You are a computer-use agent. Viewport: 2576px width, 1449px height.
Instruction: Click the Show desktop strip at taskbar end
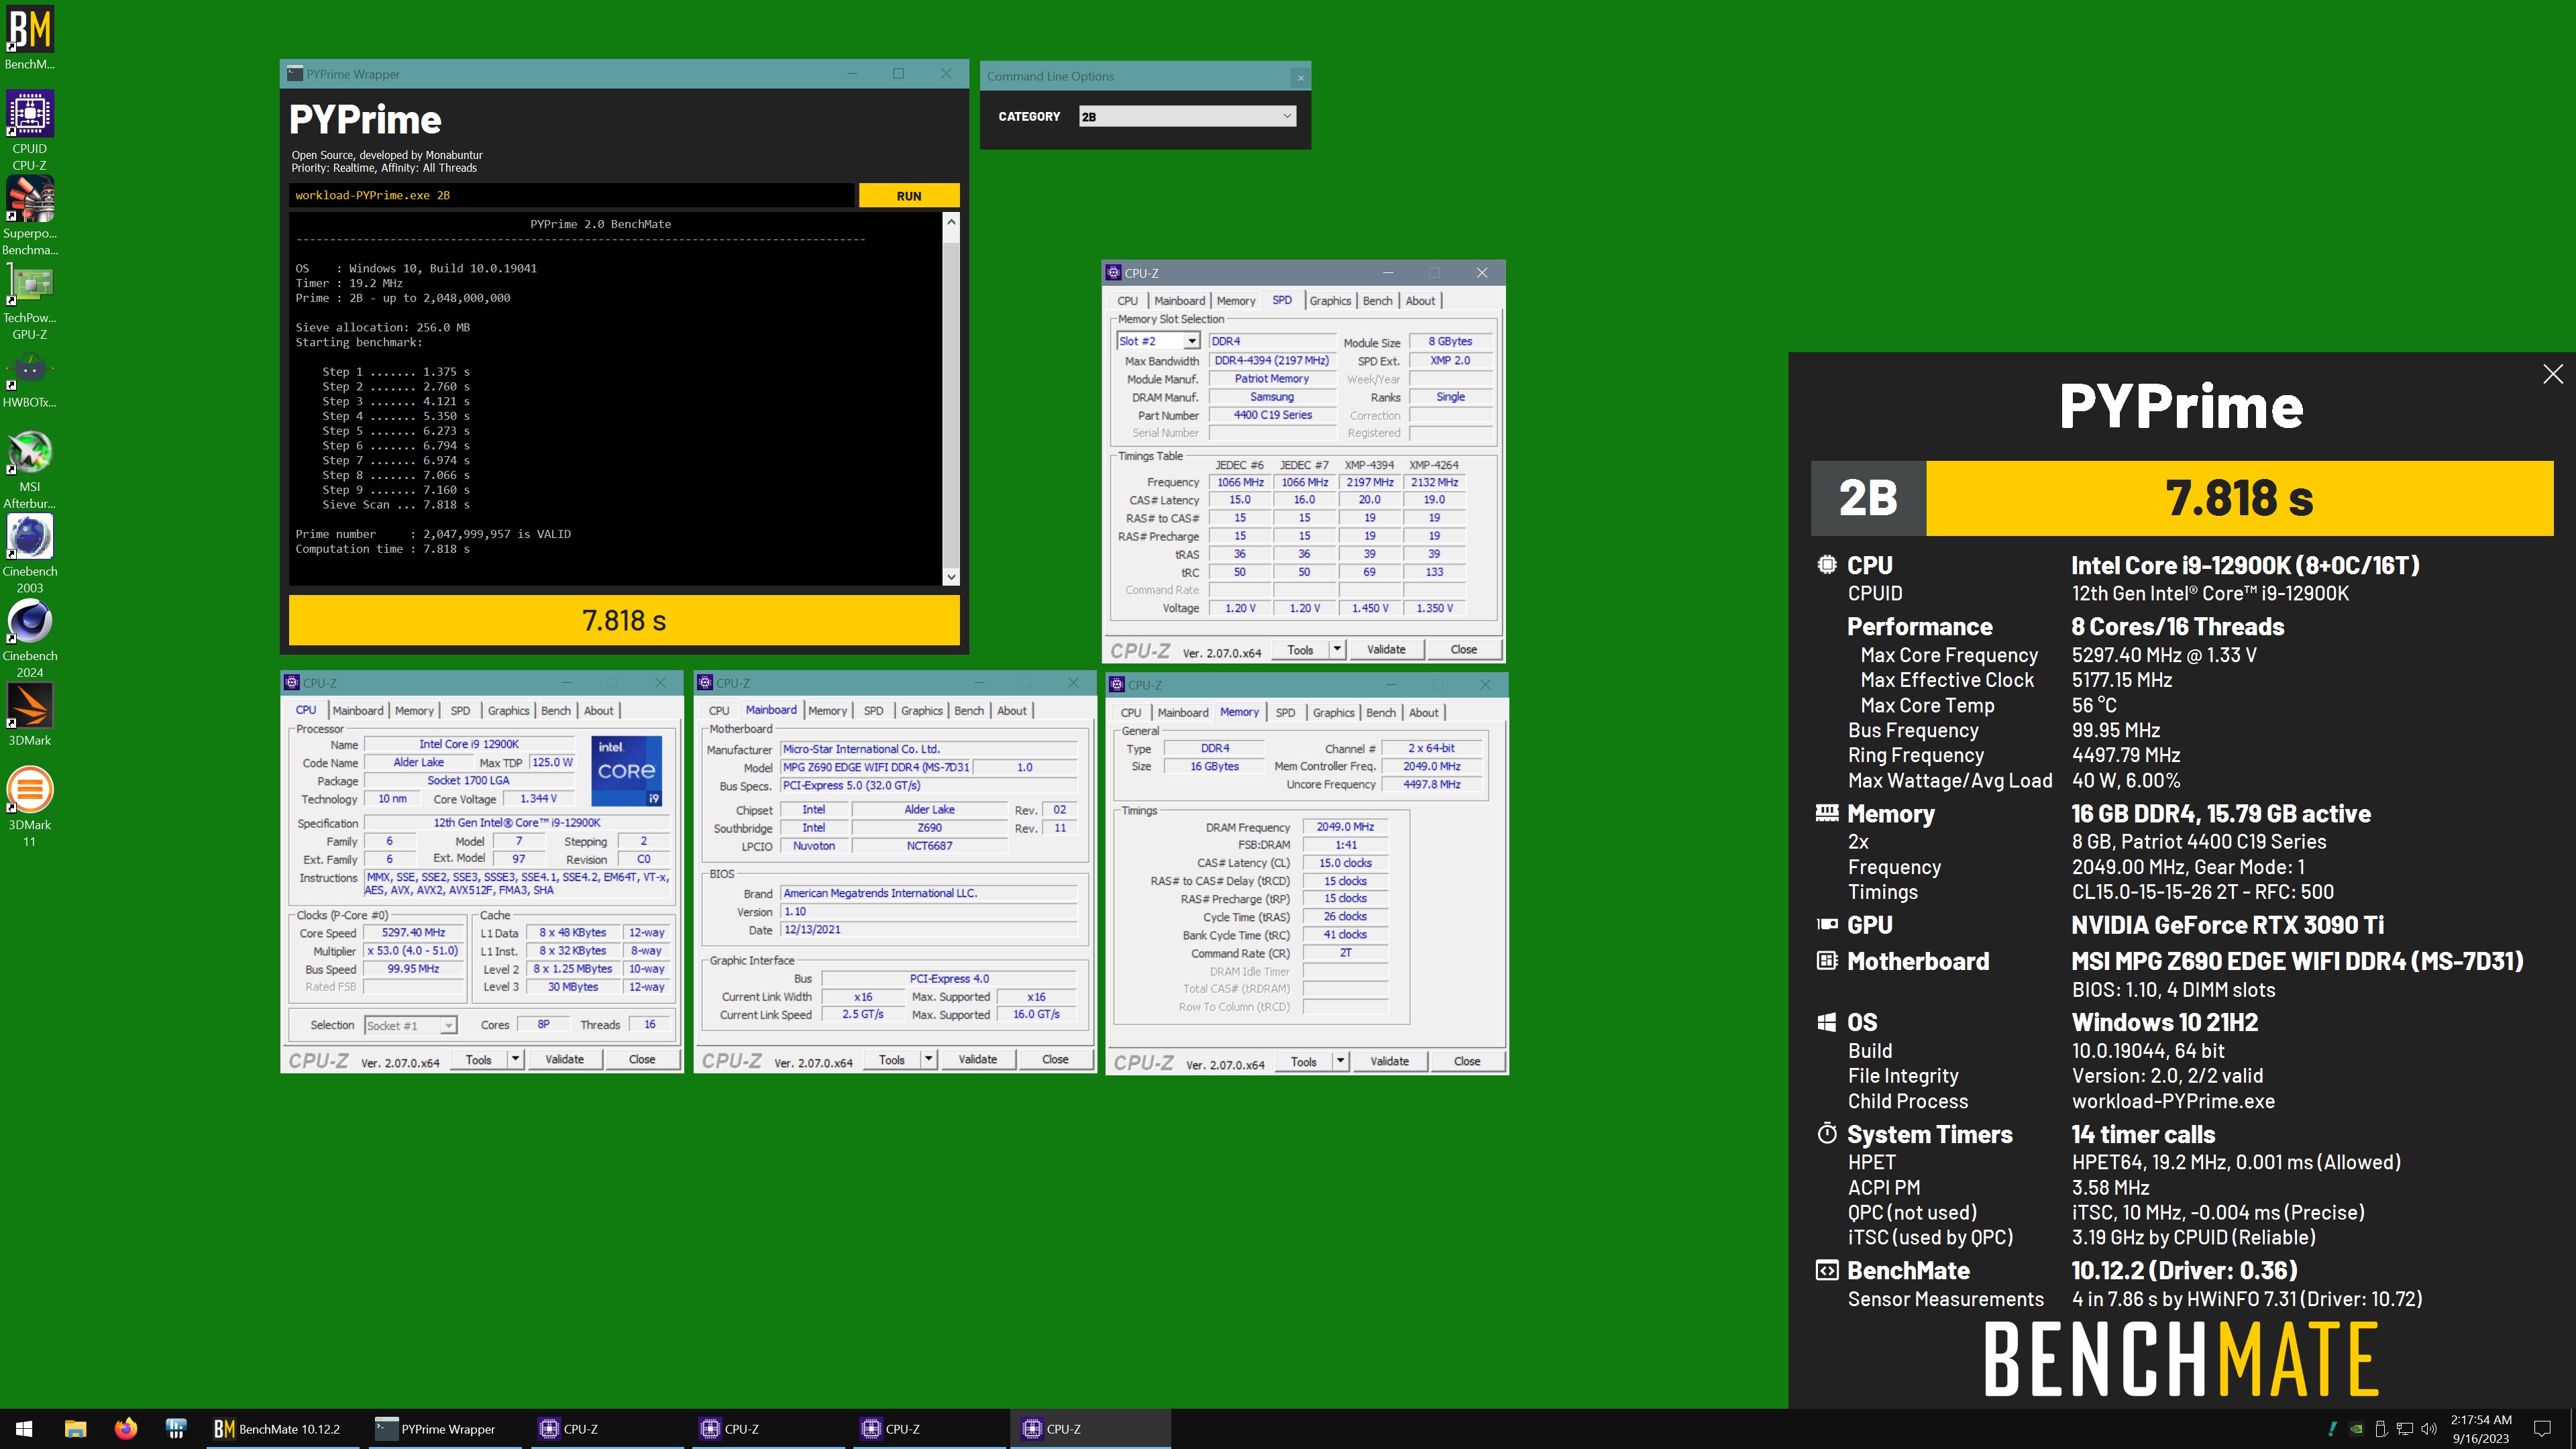pos(2572,1429)
